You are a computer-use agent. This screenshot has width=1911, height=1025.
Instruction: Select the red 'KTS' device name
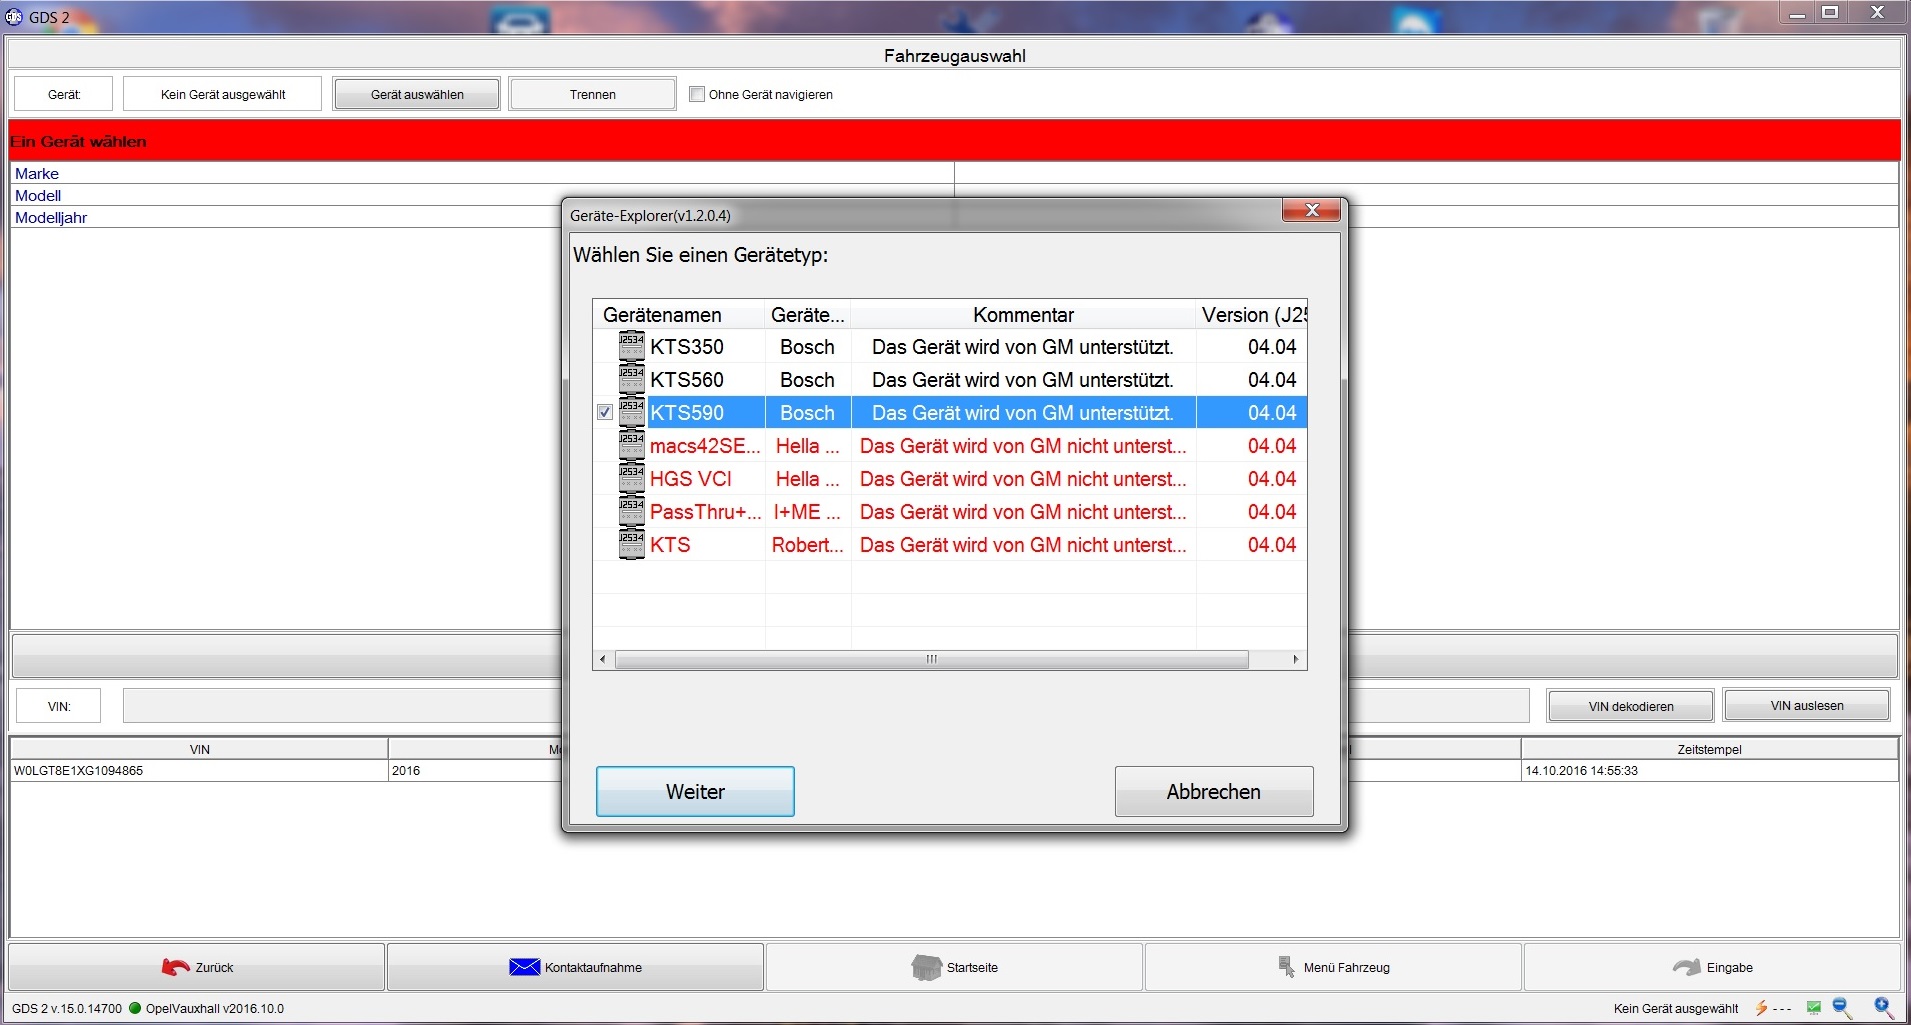tap(670, 545)
